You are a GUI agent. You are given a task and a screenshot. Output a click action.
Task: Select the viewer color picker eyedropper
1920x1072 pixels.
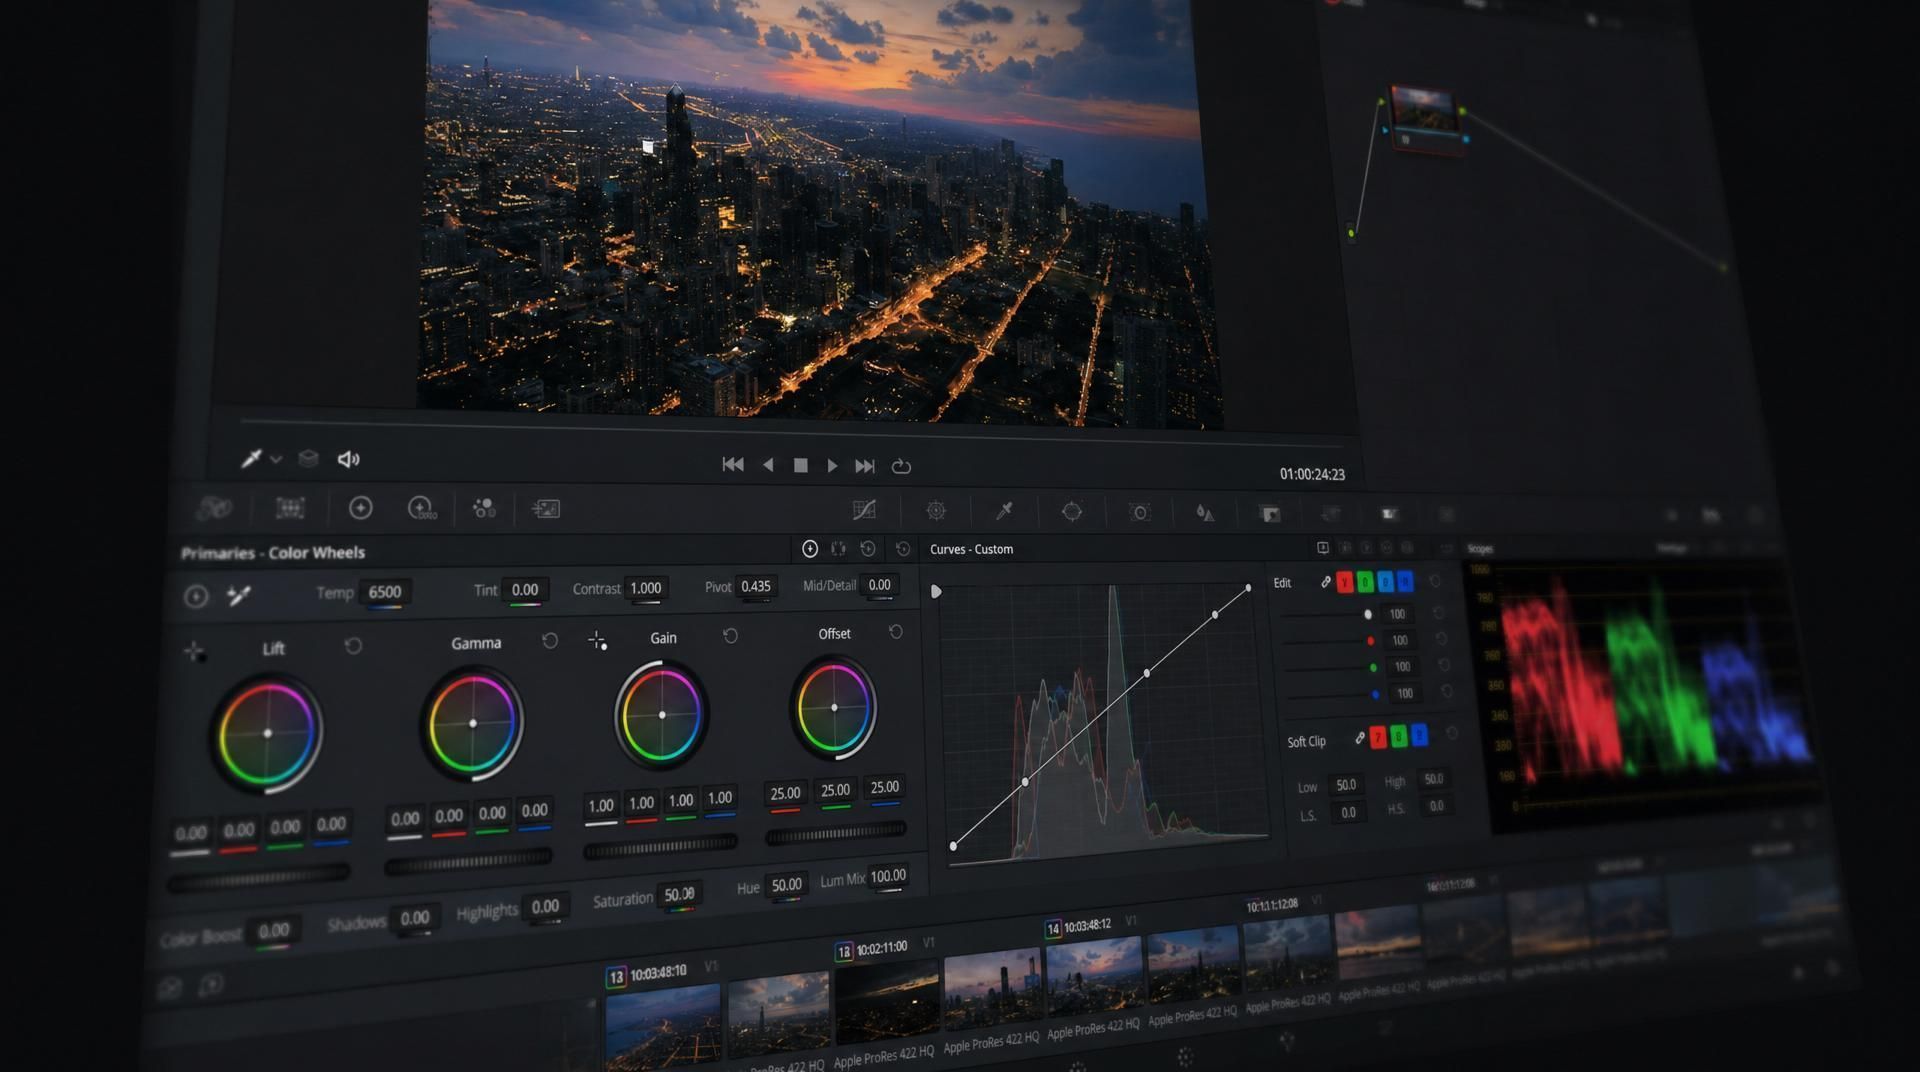[250, 458]
